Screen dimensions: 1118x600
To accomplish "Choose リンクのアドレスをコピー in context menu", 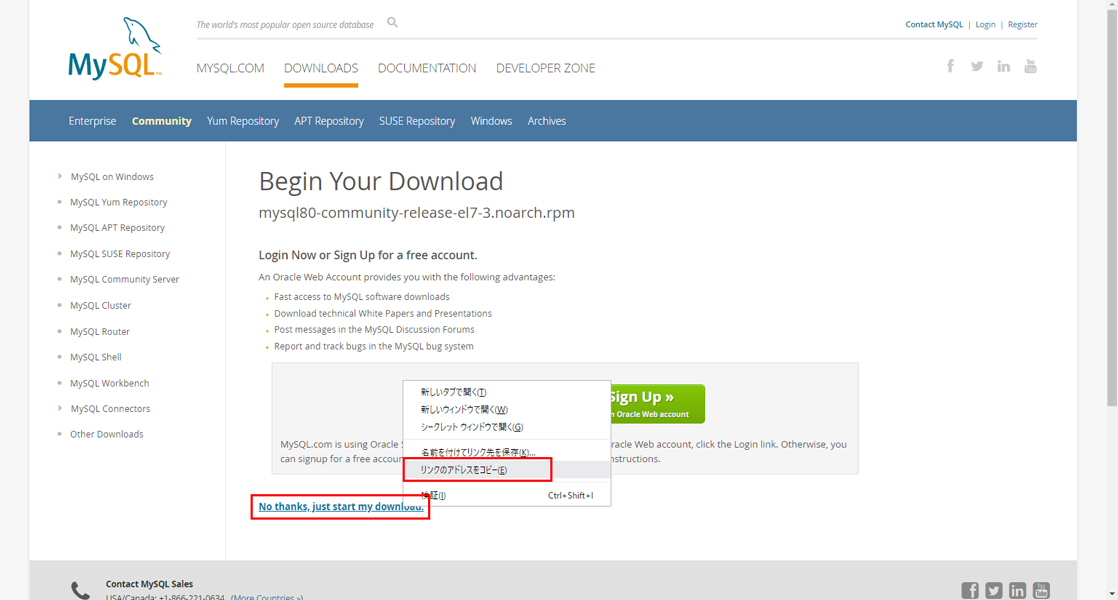I will (x=506, y=470).
